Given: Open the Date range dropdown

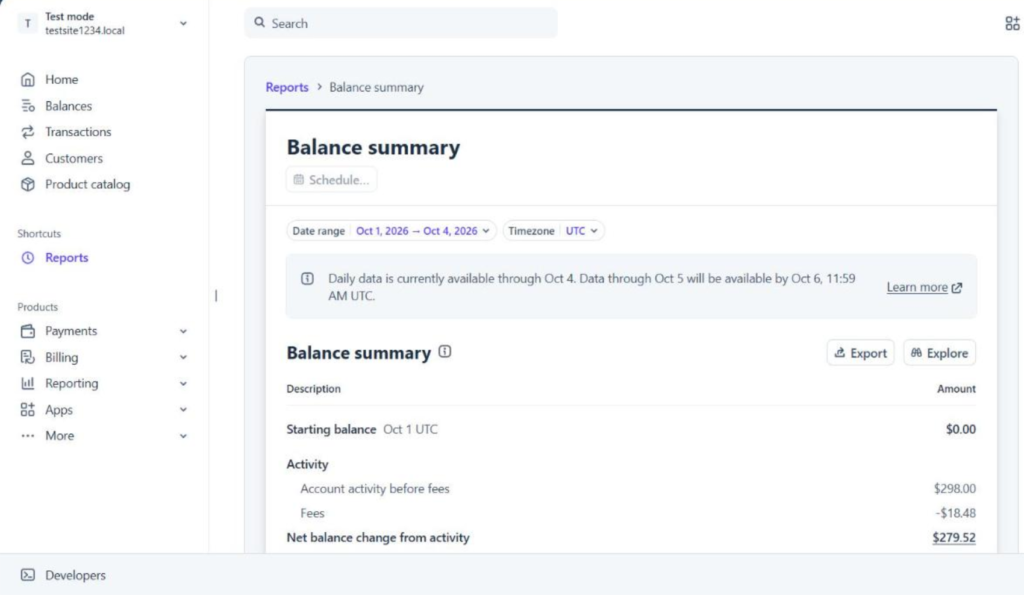Looking at the screenshot, I should tap(391, 231).
